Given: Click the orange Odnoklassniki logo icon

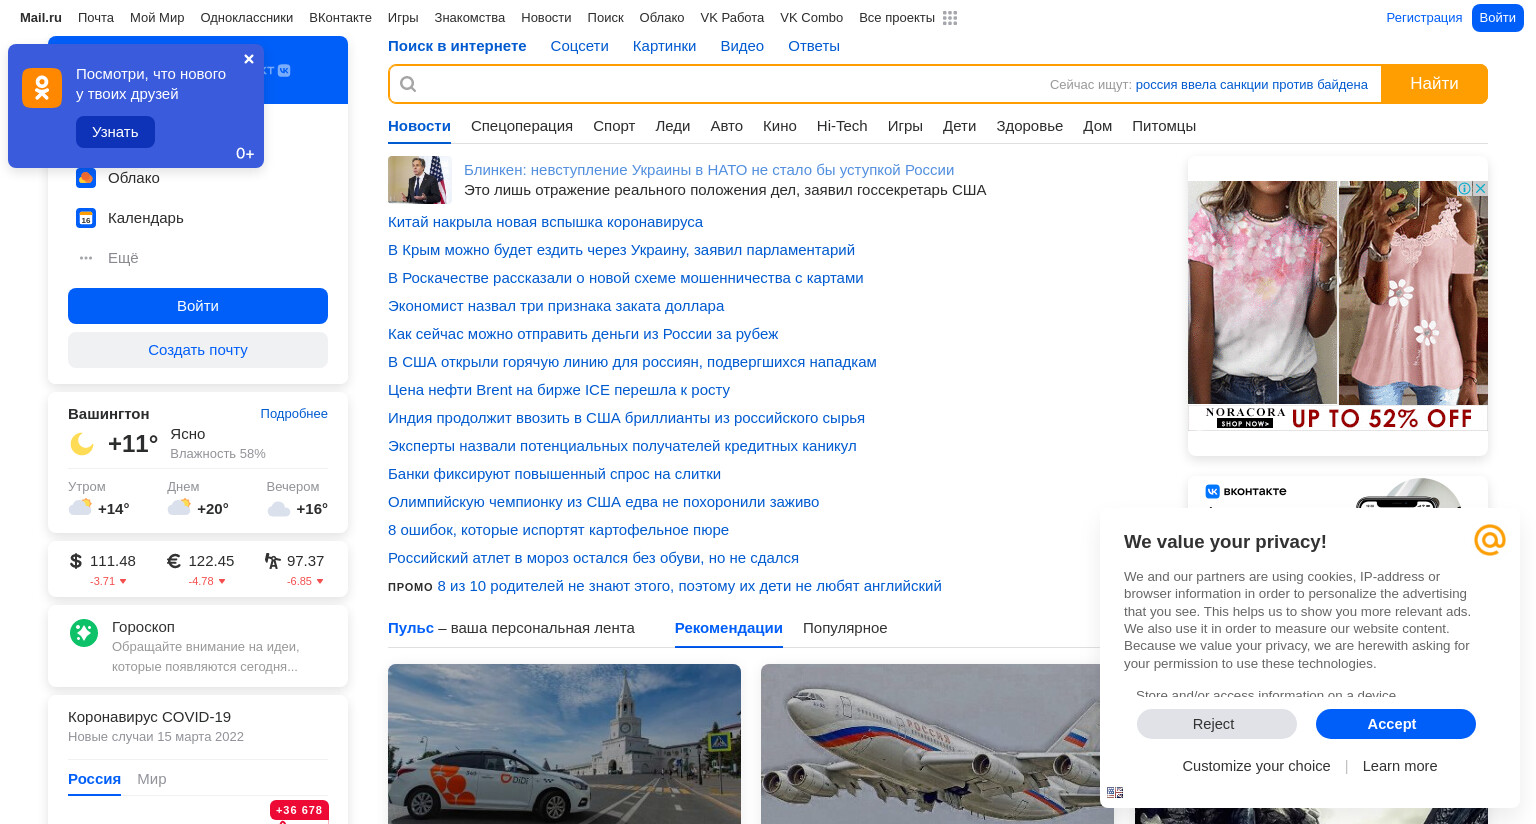Looking at the screenshot, I should pos(42,88).
